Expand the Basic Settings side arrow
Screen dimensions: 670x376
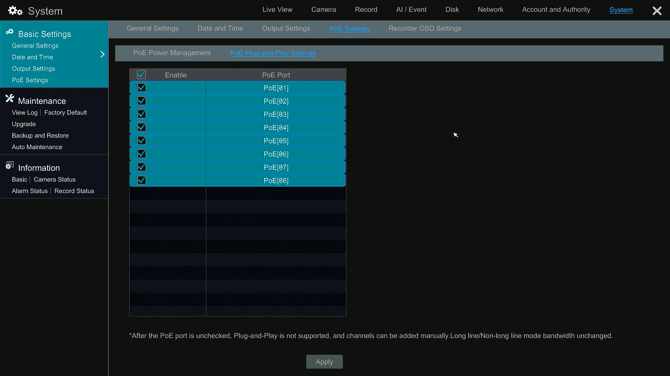click(102, 54)
